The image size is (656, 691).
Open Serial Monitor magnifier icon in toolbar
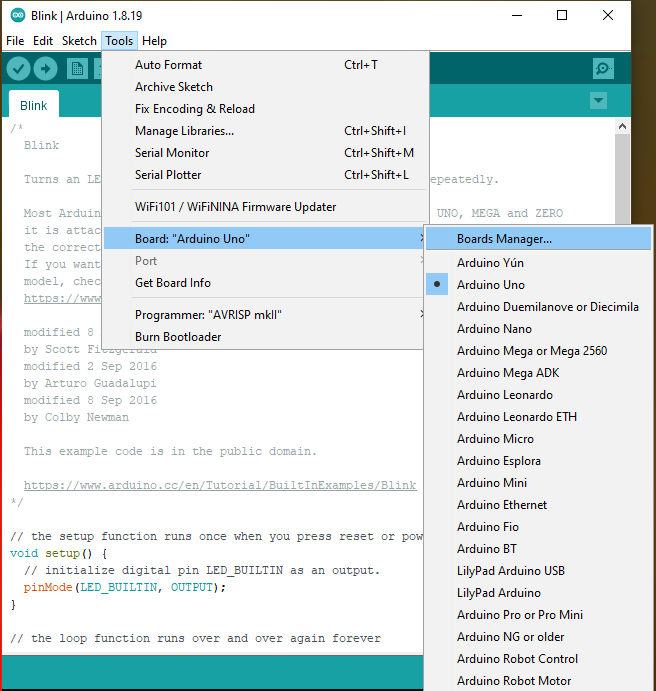pyautogui.click(x=603, y=69)
